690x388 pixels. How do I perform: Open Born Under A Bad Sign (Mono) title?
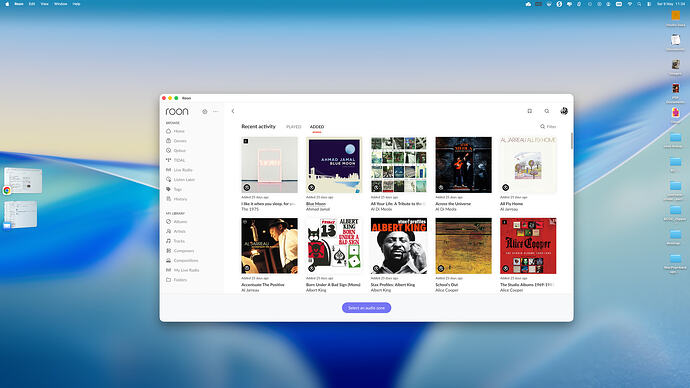(x=333, y=285)
